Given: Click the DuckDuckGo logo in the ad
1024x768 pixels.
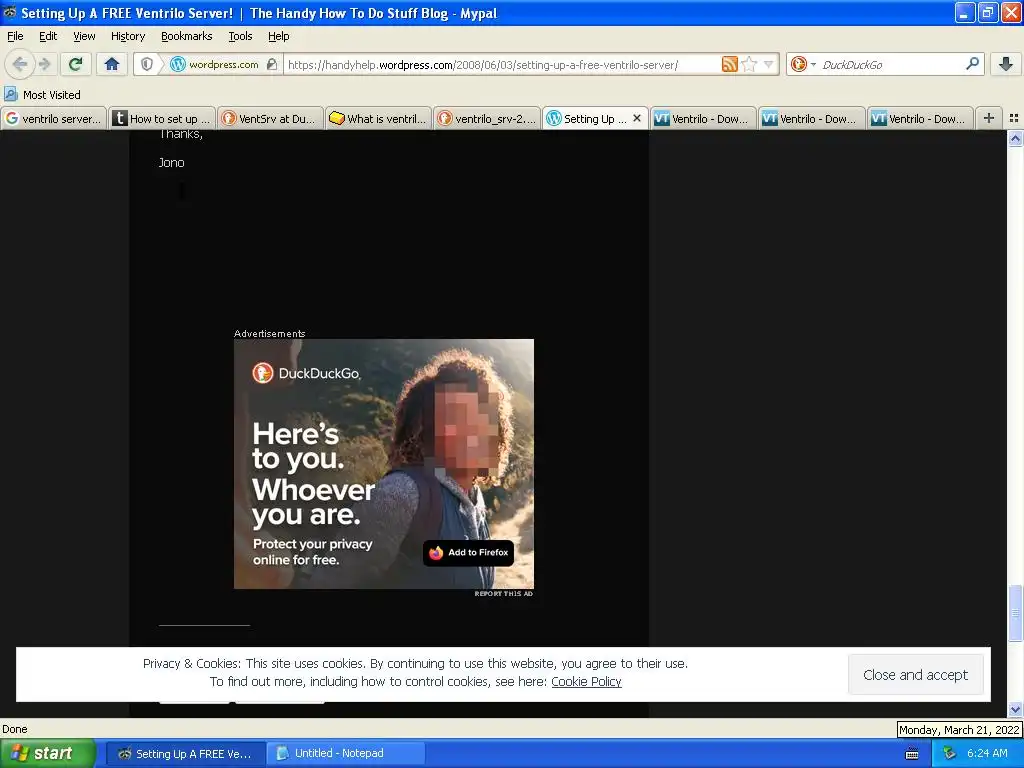Looking at the screenshot, I should (x=306, y=373).
